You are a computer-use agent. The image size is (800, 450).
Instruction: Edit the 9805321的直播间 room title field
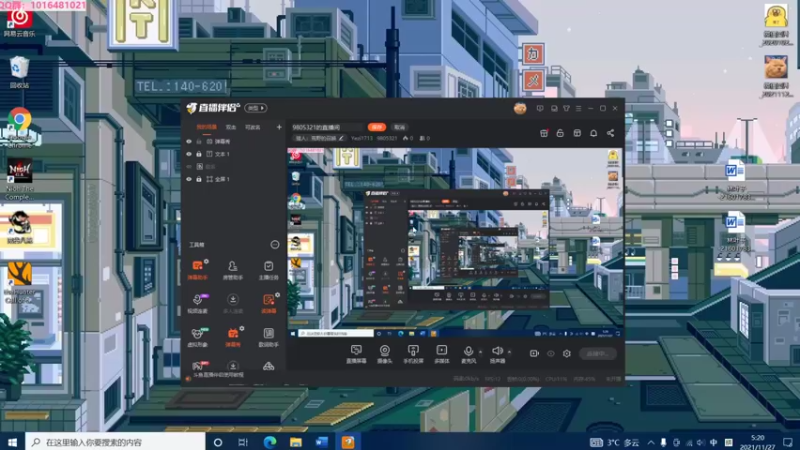coord(328,127)
